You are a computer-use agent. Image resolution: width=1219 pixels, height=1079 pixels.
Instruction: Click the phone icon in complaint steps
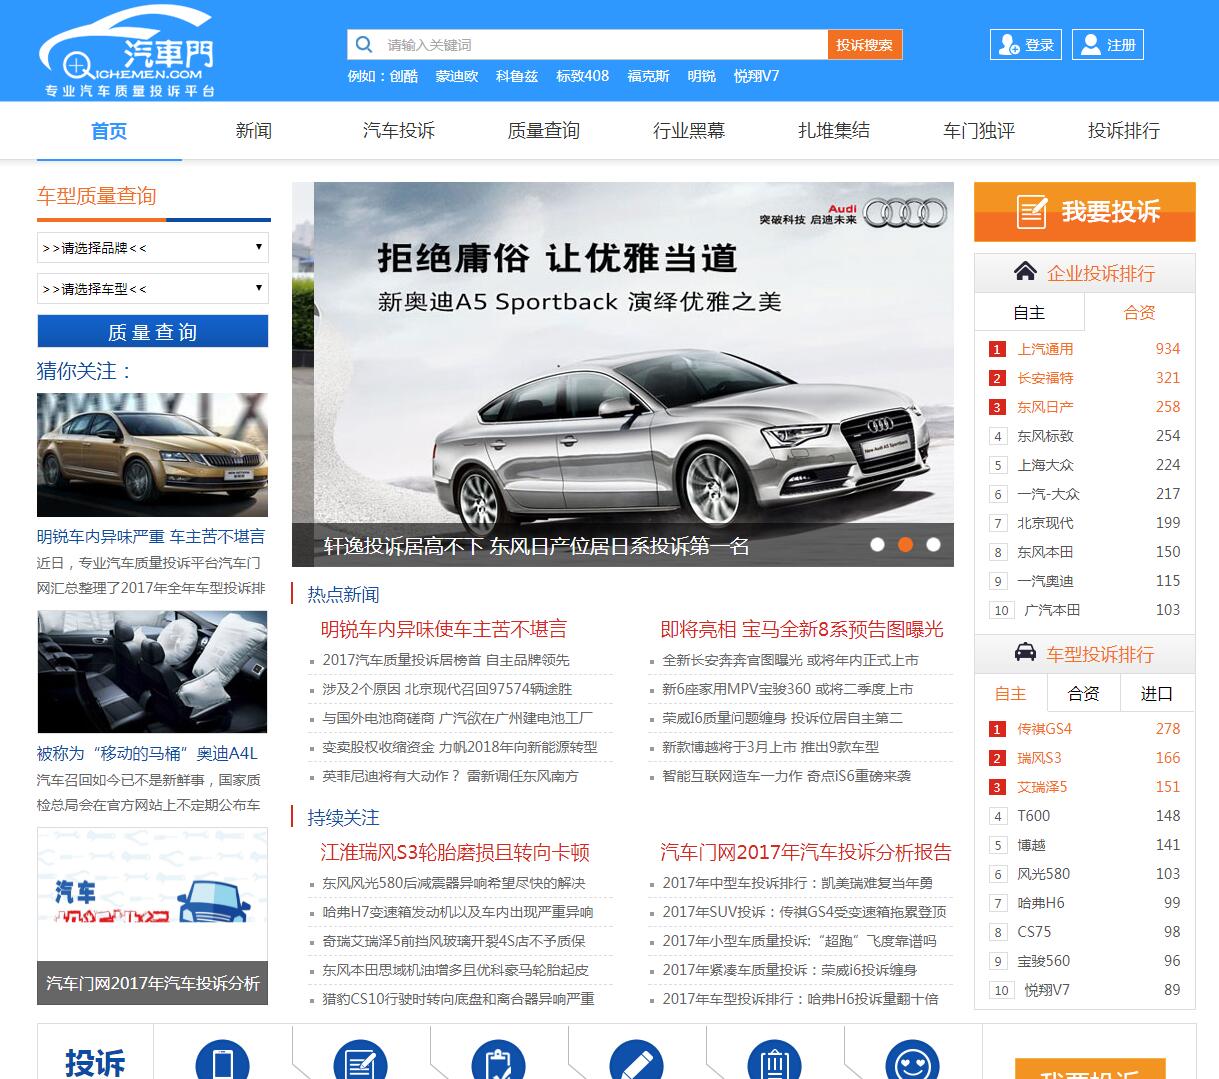222,1060
